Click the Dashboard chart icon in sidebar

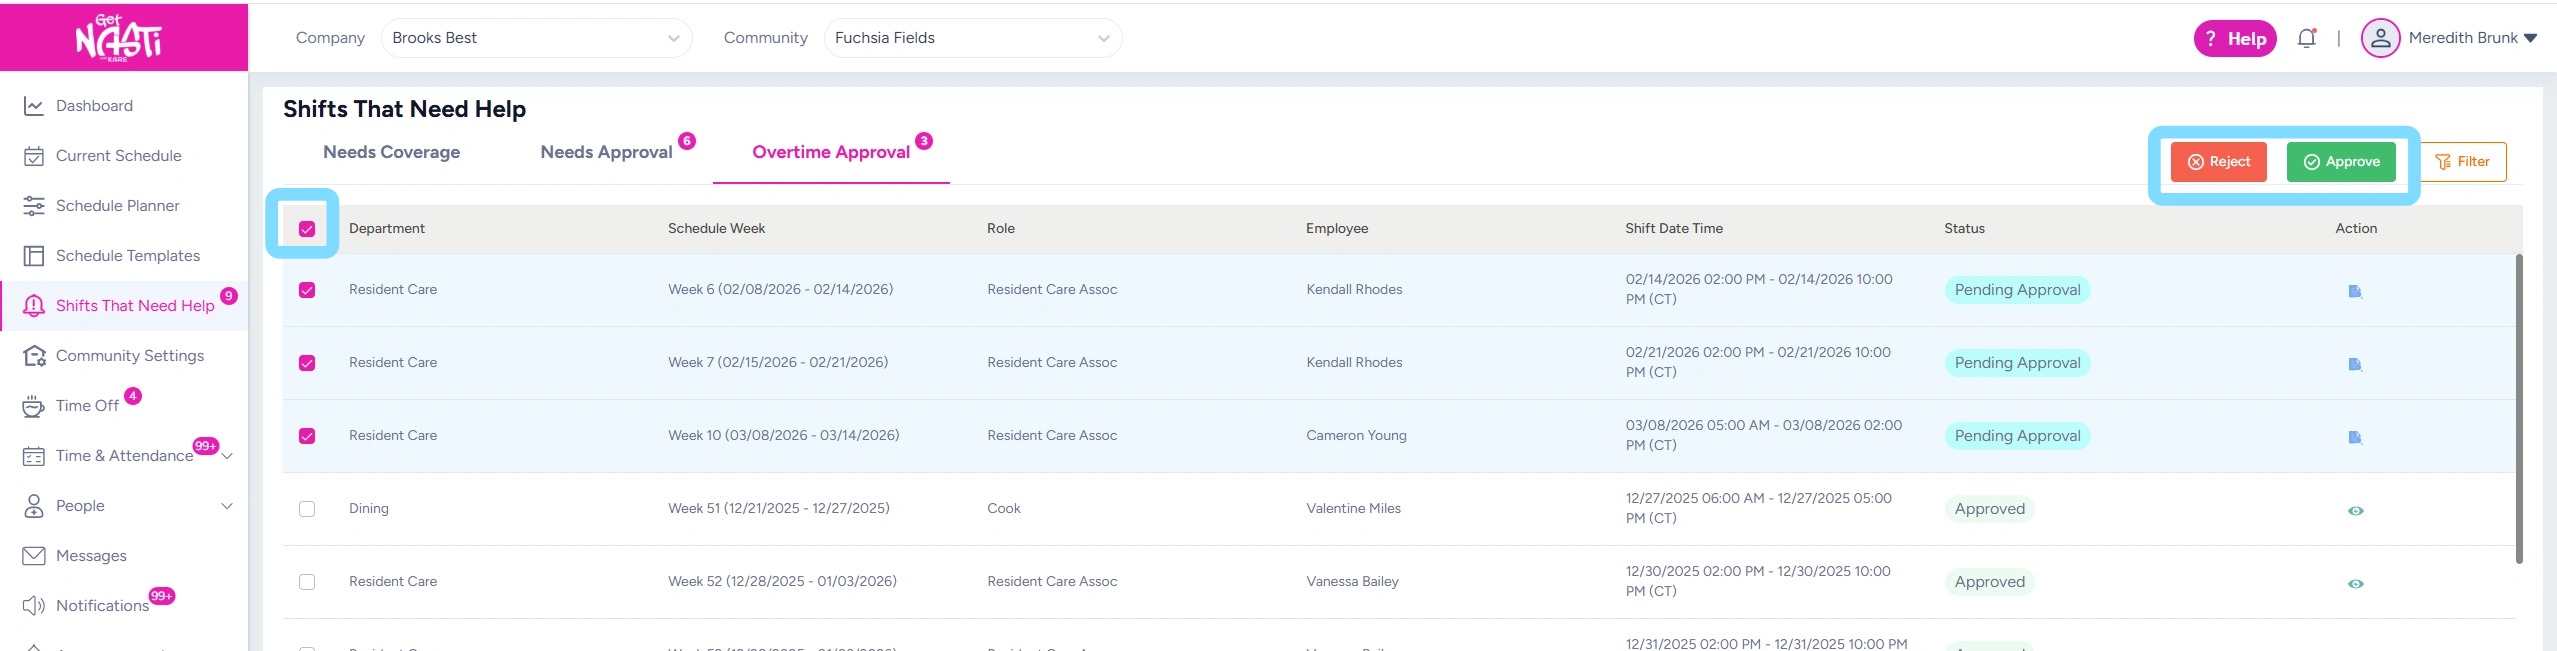pyautogui.click(x=34, y=106)
